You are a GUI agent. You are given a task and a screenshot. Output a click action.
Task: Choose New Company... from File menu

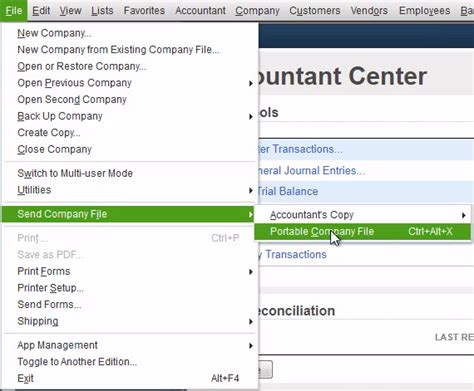click(x=129, y=33)
